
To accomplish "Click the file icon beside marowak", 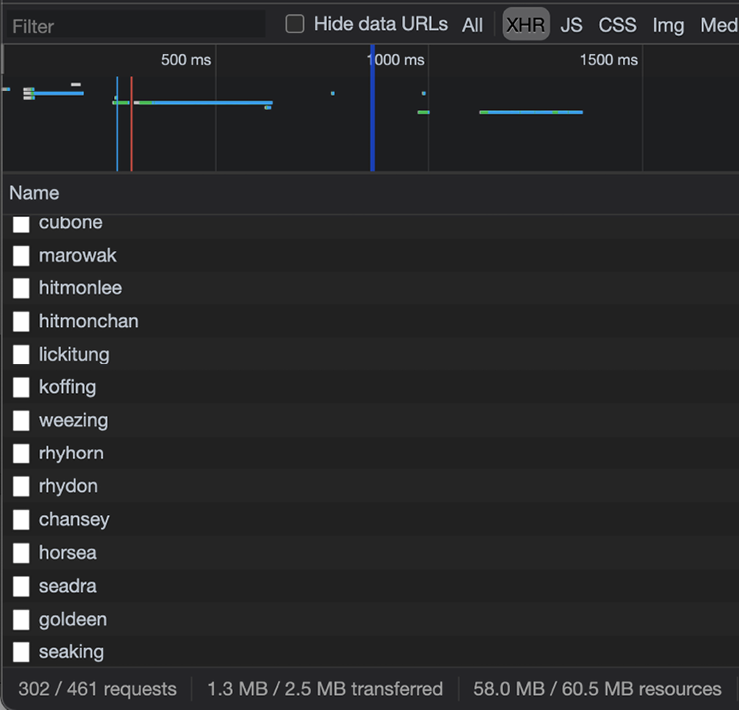I will point(21,256).
